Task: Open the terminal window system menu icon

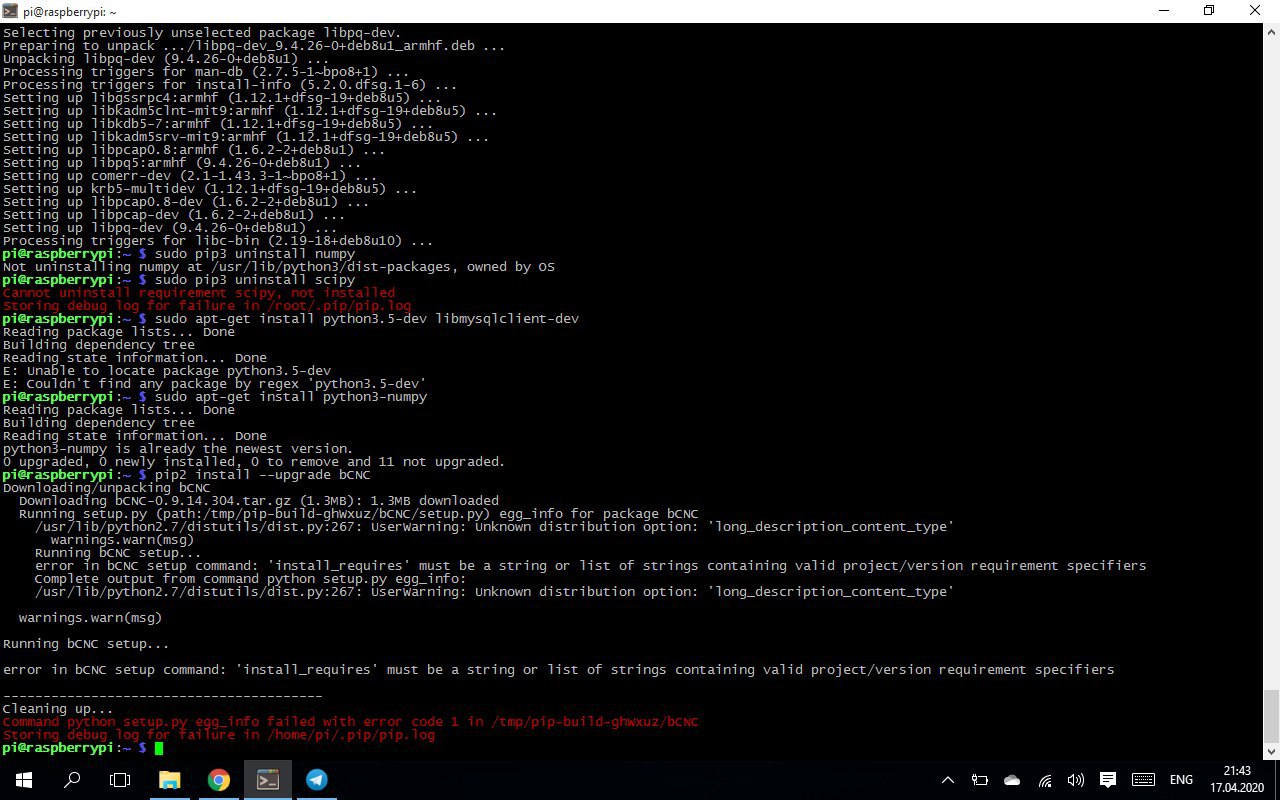Action: click(11, 11)
